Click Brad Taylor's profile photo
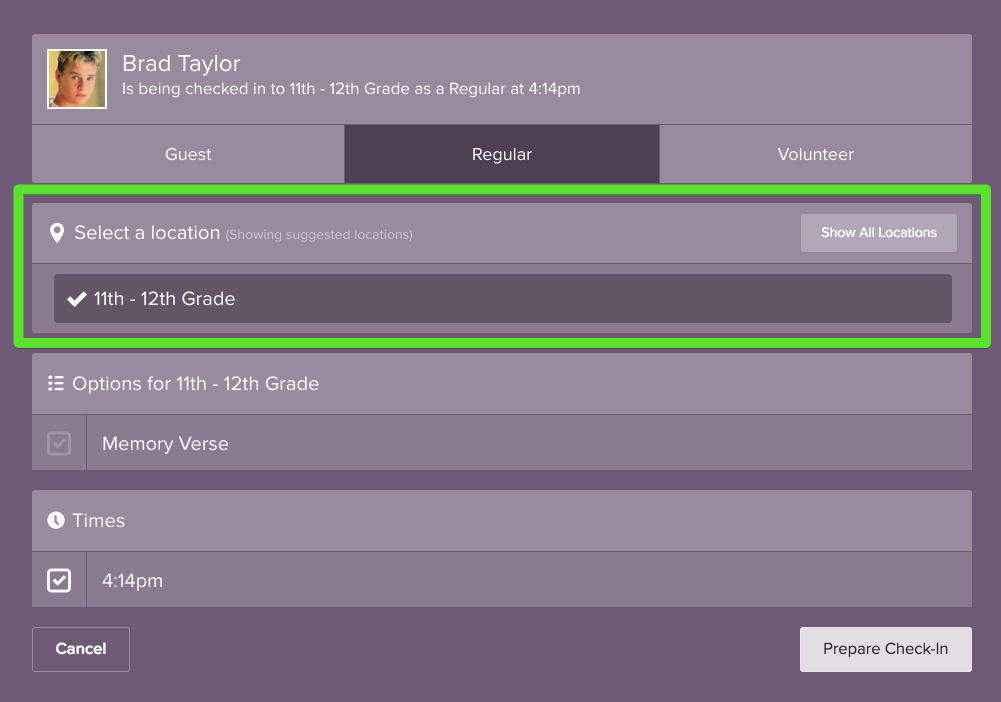This screenshot has height=702, width=1001. coord(77,79)
